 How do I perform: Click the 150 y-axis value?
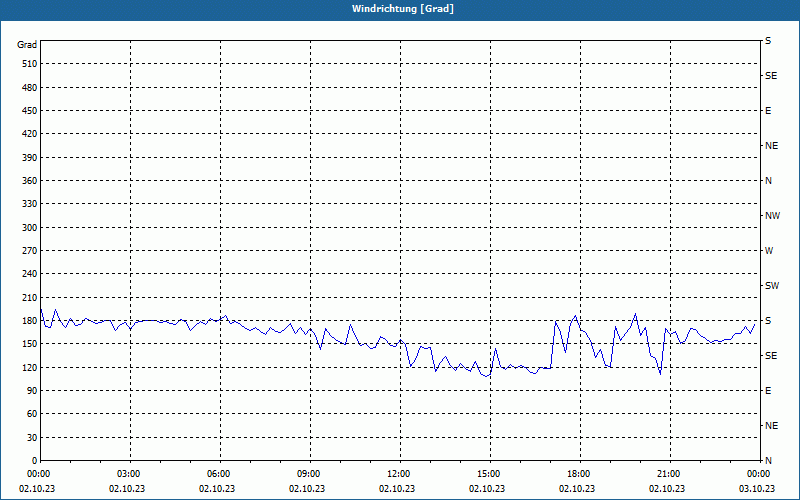tap(30, 344)
